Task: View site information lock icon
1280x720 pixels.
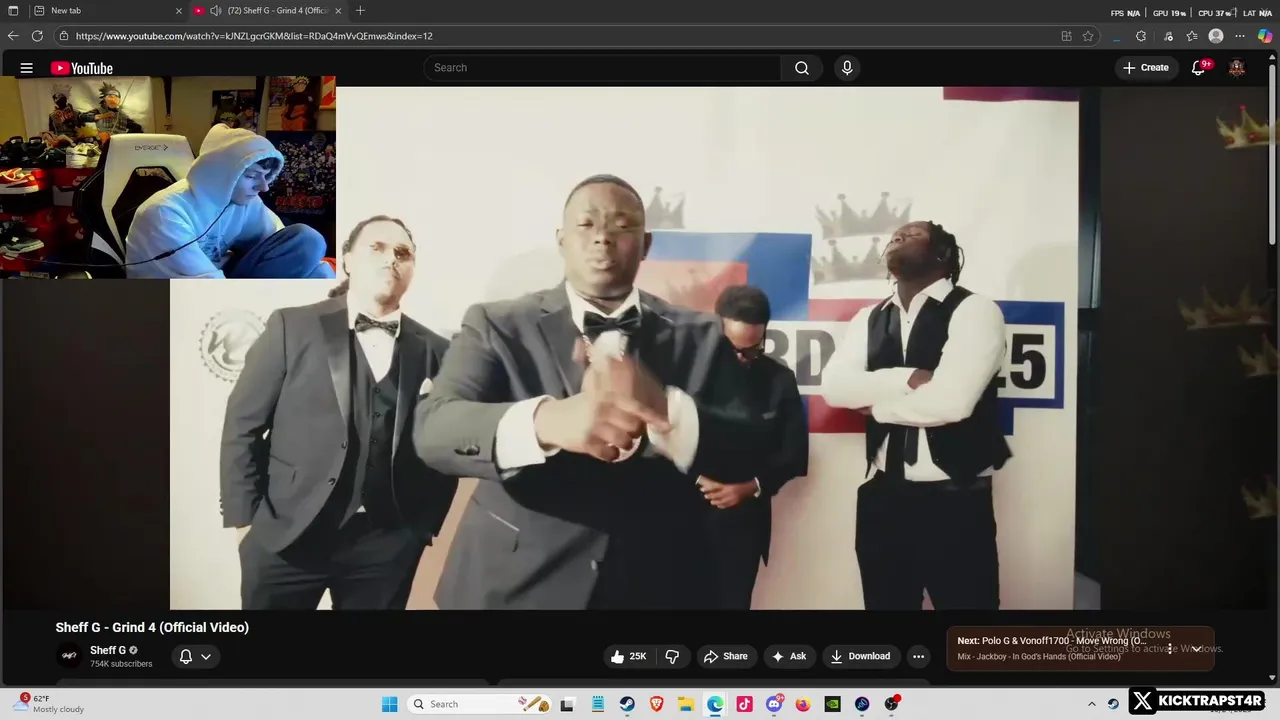Action: (x=64, y=36)
